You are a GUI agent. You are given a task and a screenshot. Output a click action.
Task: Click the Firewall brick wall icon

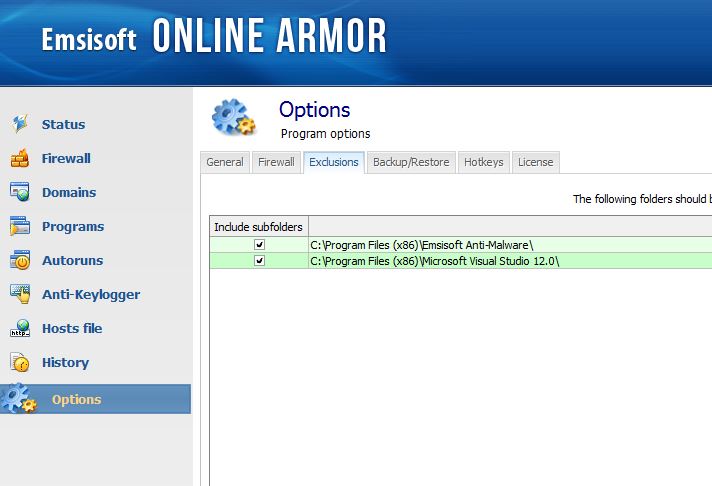coord(20,158)
